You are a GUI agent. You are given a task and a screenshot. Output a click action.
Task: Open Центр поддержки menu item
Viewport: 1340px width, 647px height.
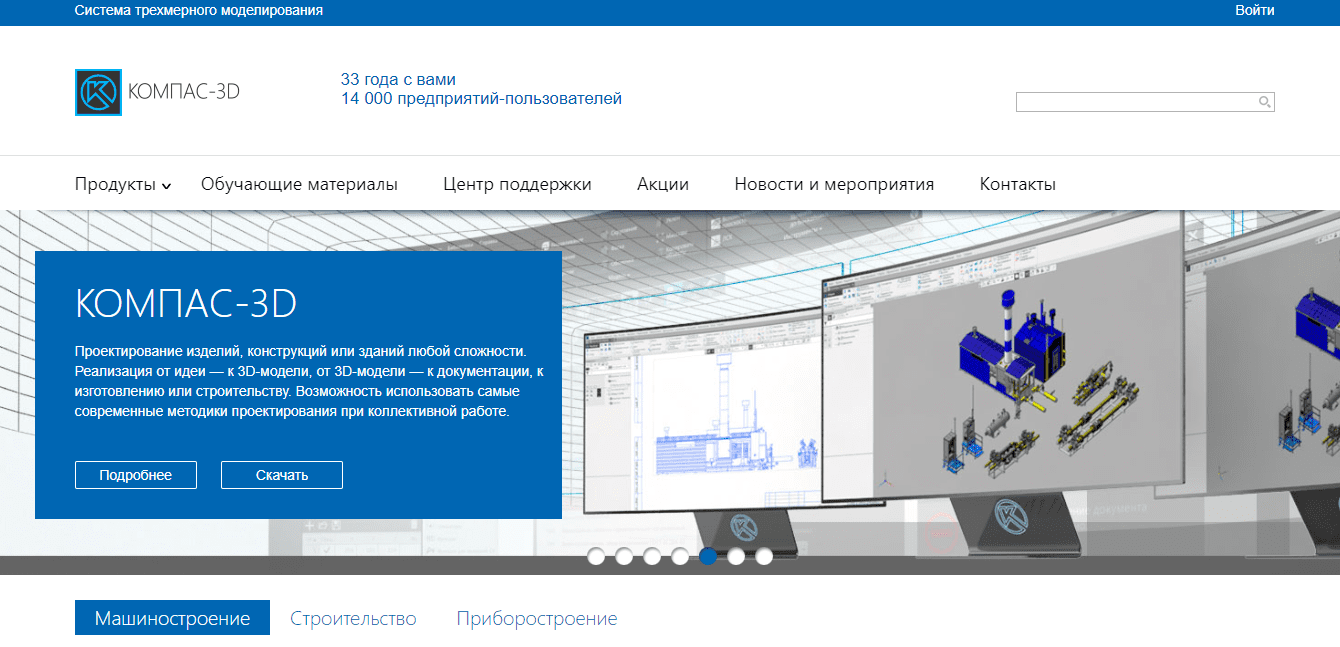[517, 184]
